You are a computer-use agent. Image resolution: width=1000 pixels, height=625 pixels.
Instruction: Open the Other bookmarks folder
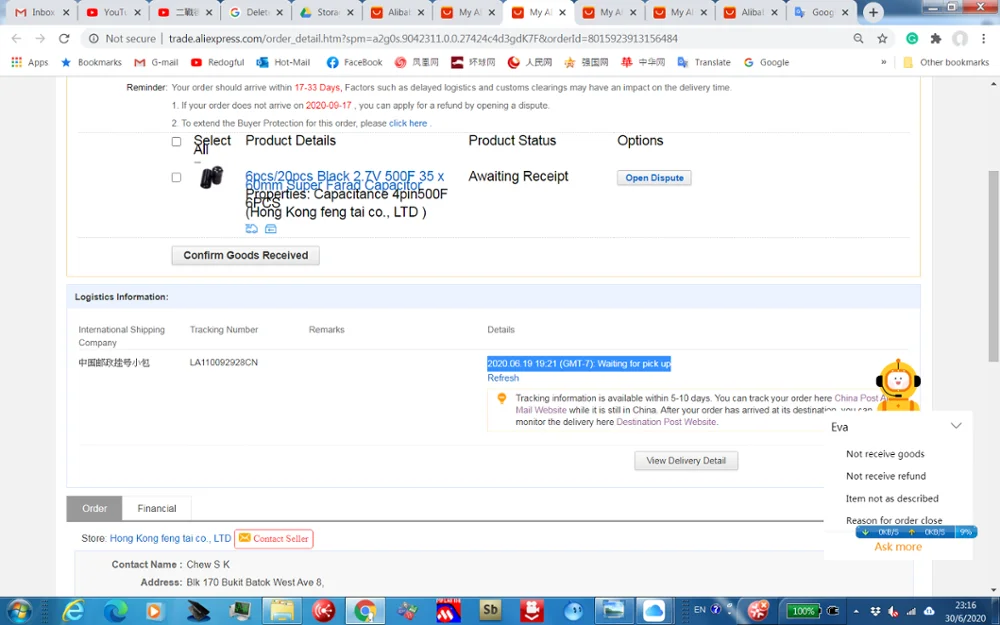[x=946, y=62]
